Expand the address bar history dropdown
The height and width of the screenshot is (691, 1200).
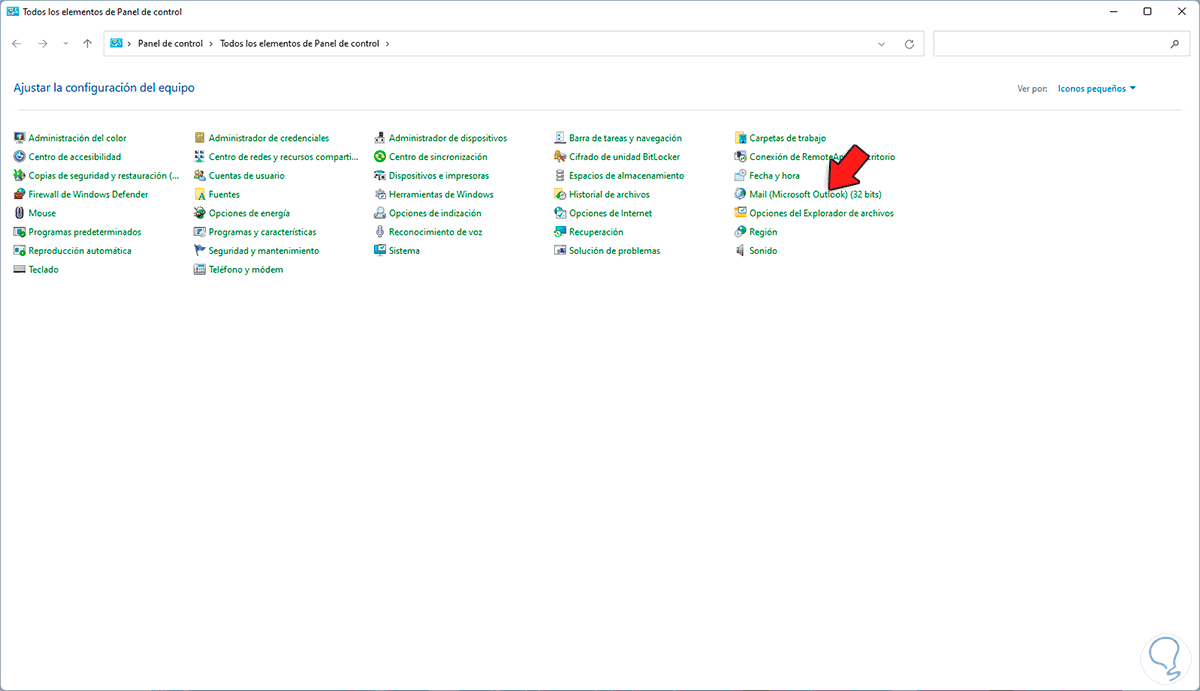coord(881,43)
